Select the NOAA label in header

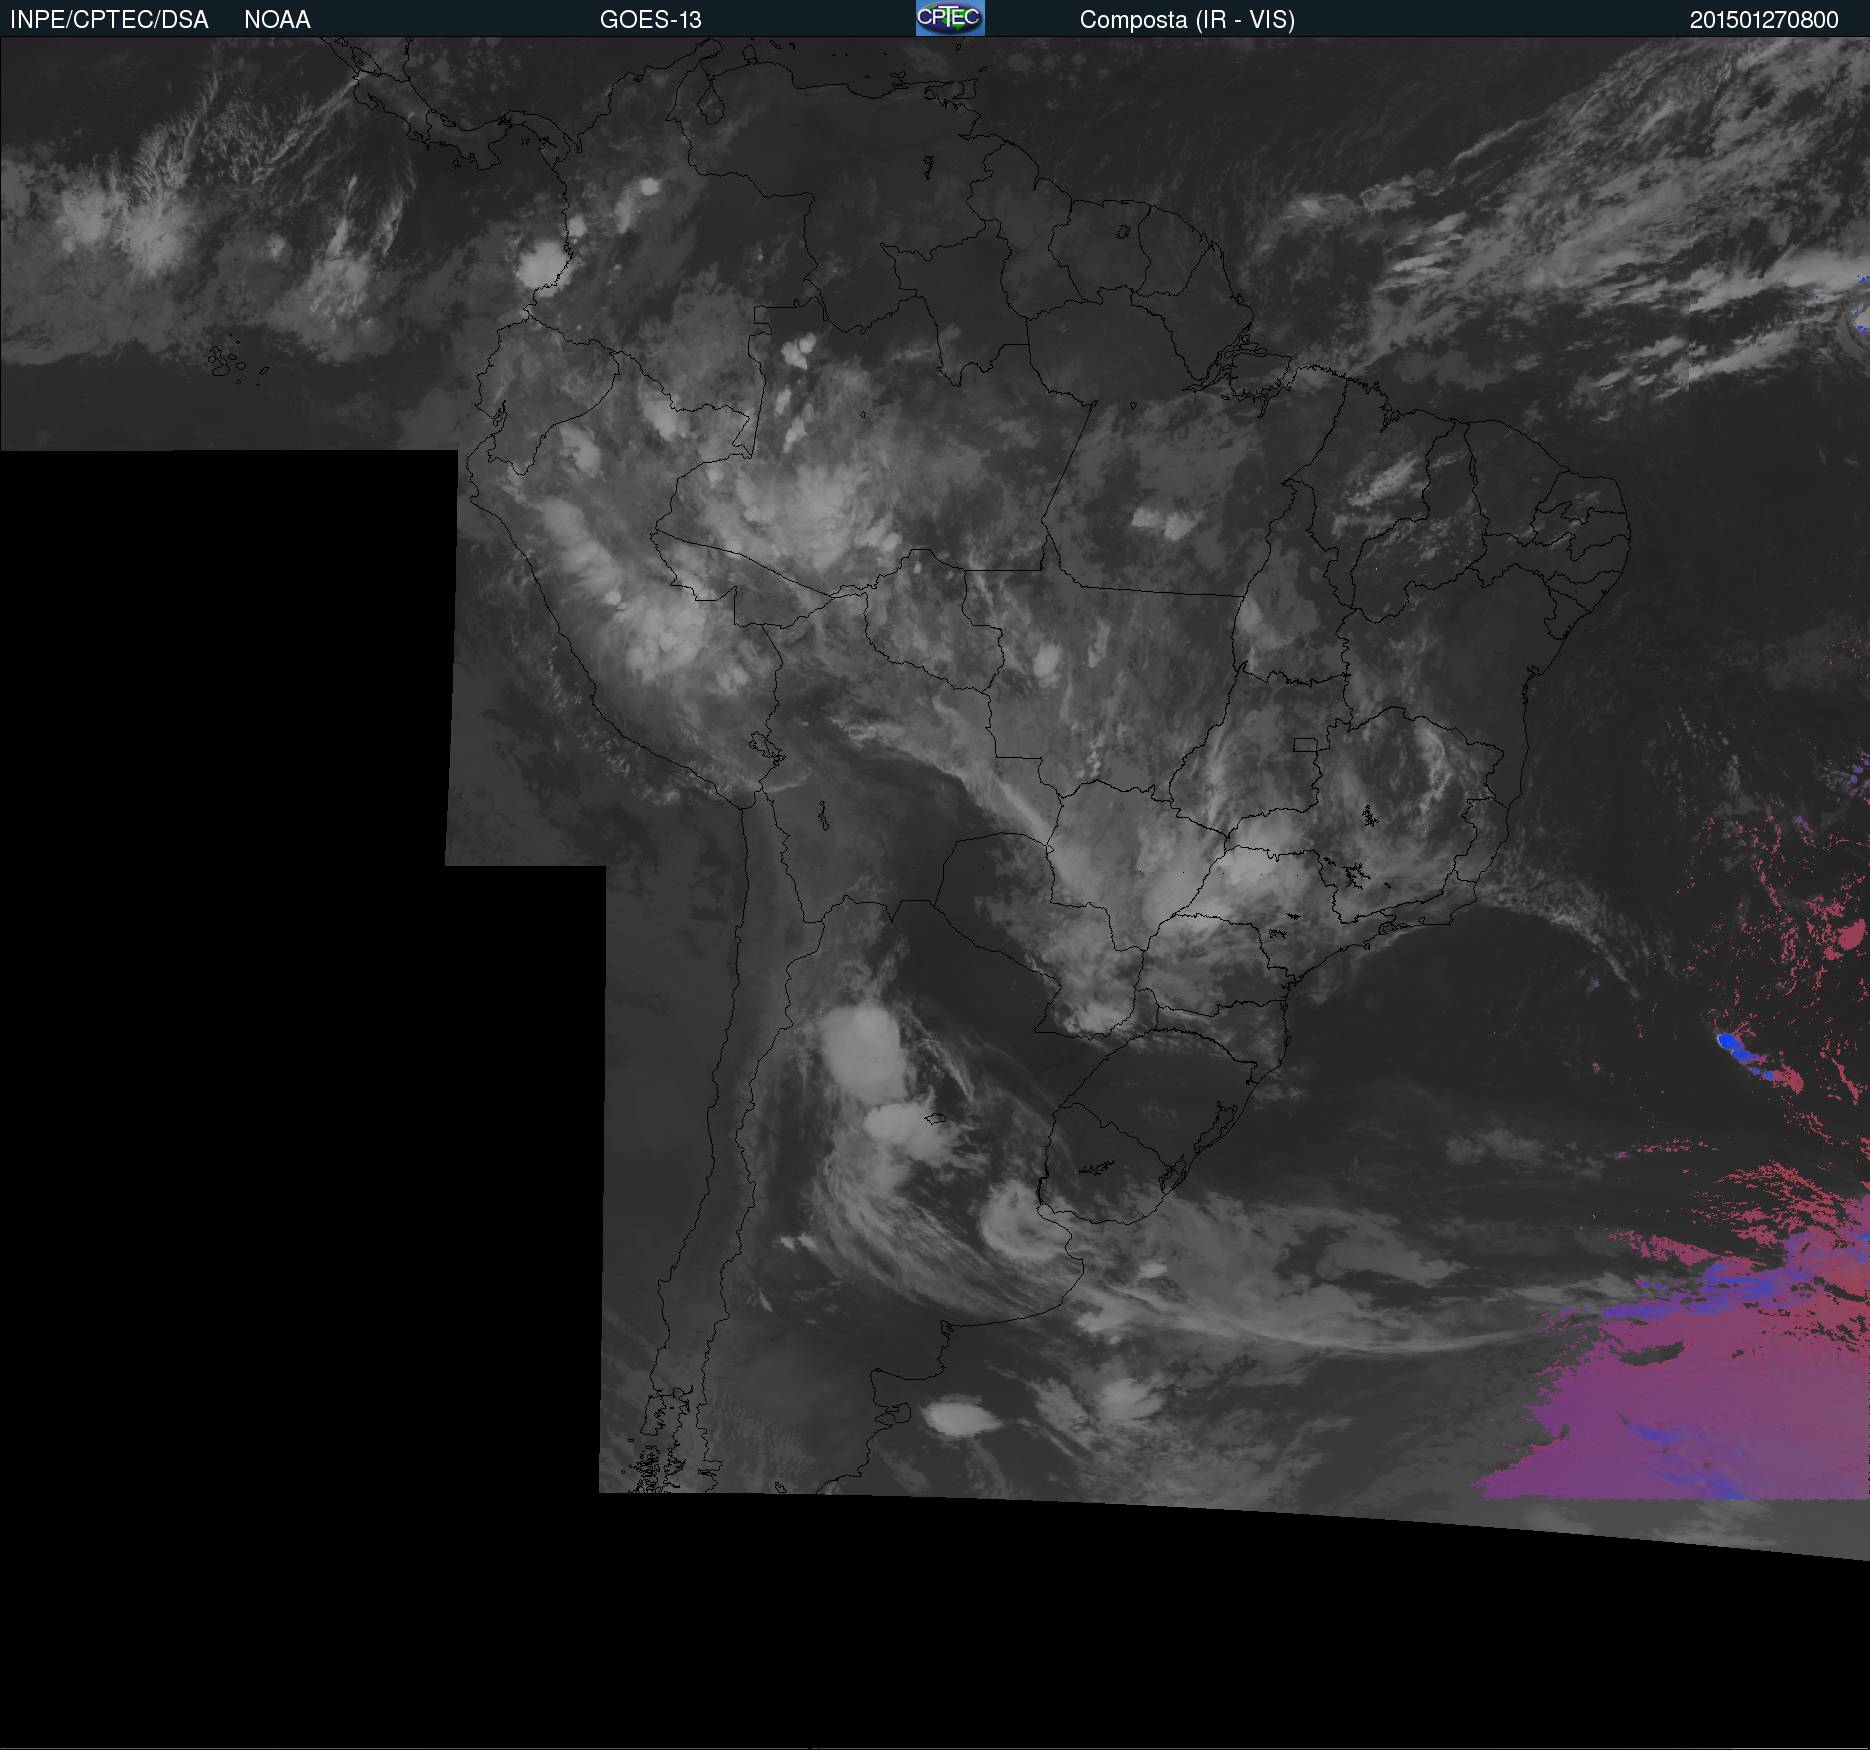[277, 20]
